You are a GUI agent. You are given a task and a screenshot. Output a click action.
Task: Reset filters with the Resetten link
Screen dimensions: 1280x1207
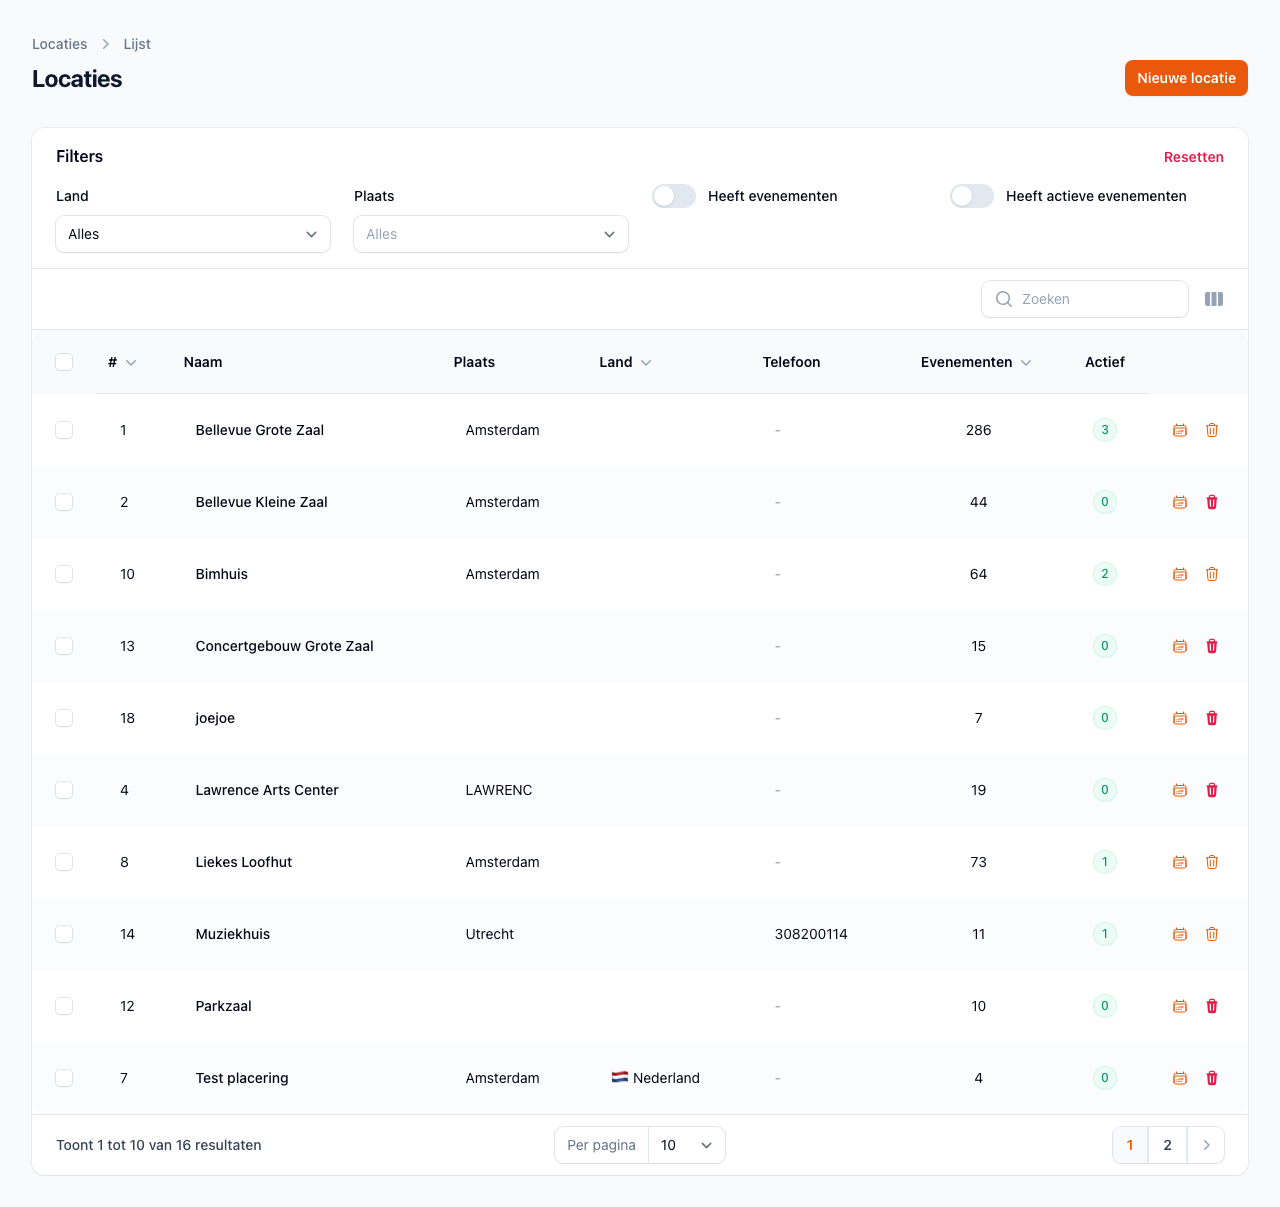1193,157
